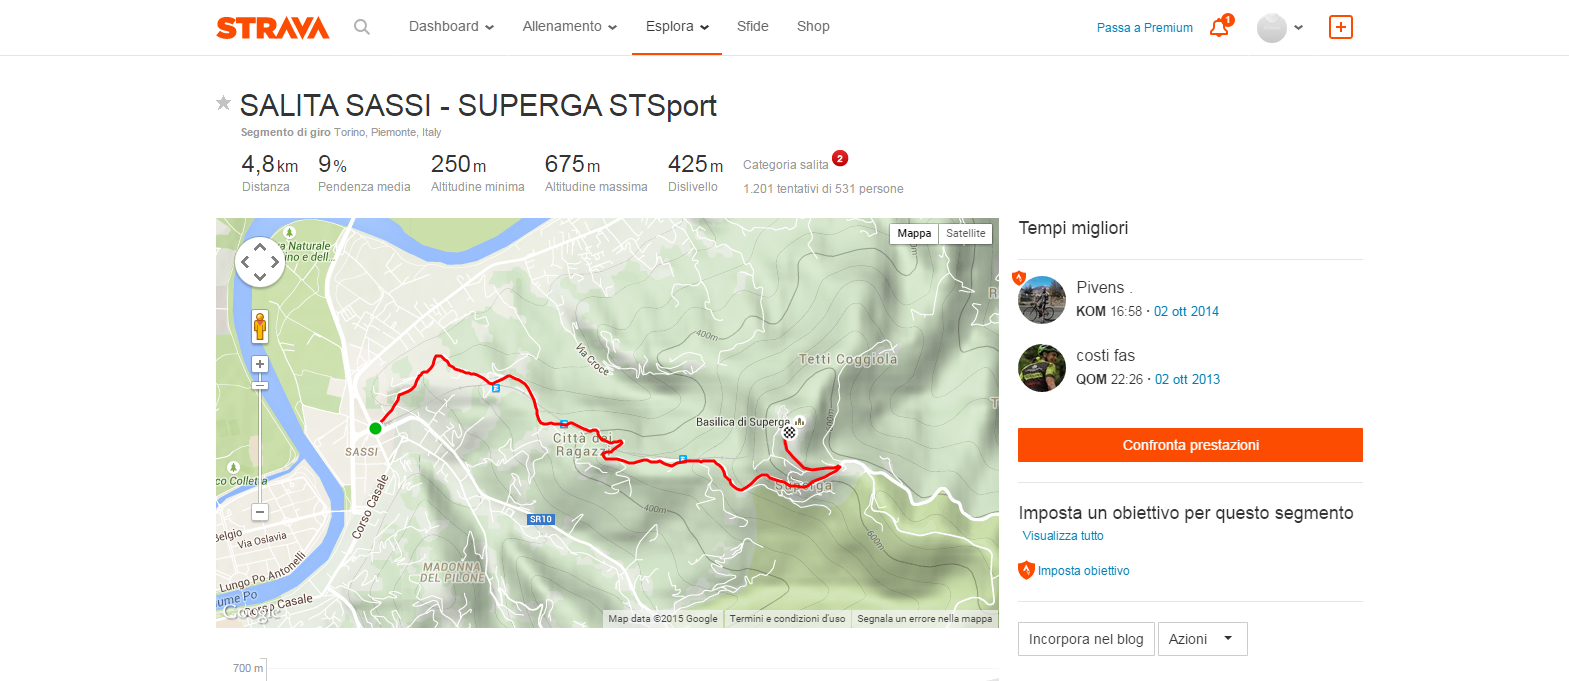The height and width of the screenshot is (681, 1569).
Task: Open the Azioni dropdown
Action: 1202,639
